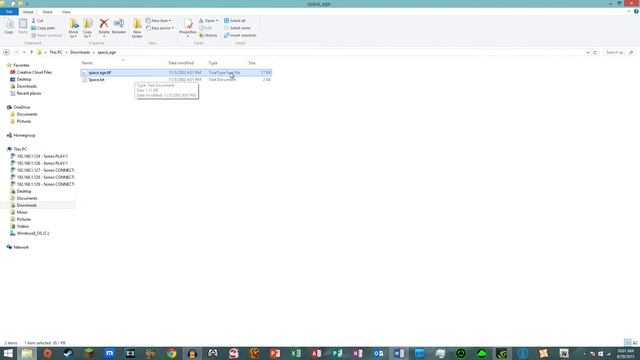Open PowerPoint from the taskbar
640x360 pixels.
pyautogui.click(x=275, y=353)
